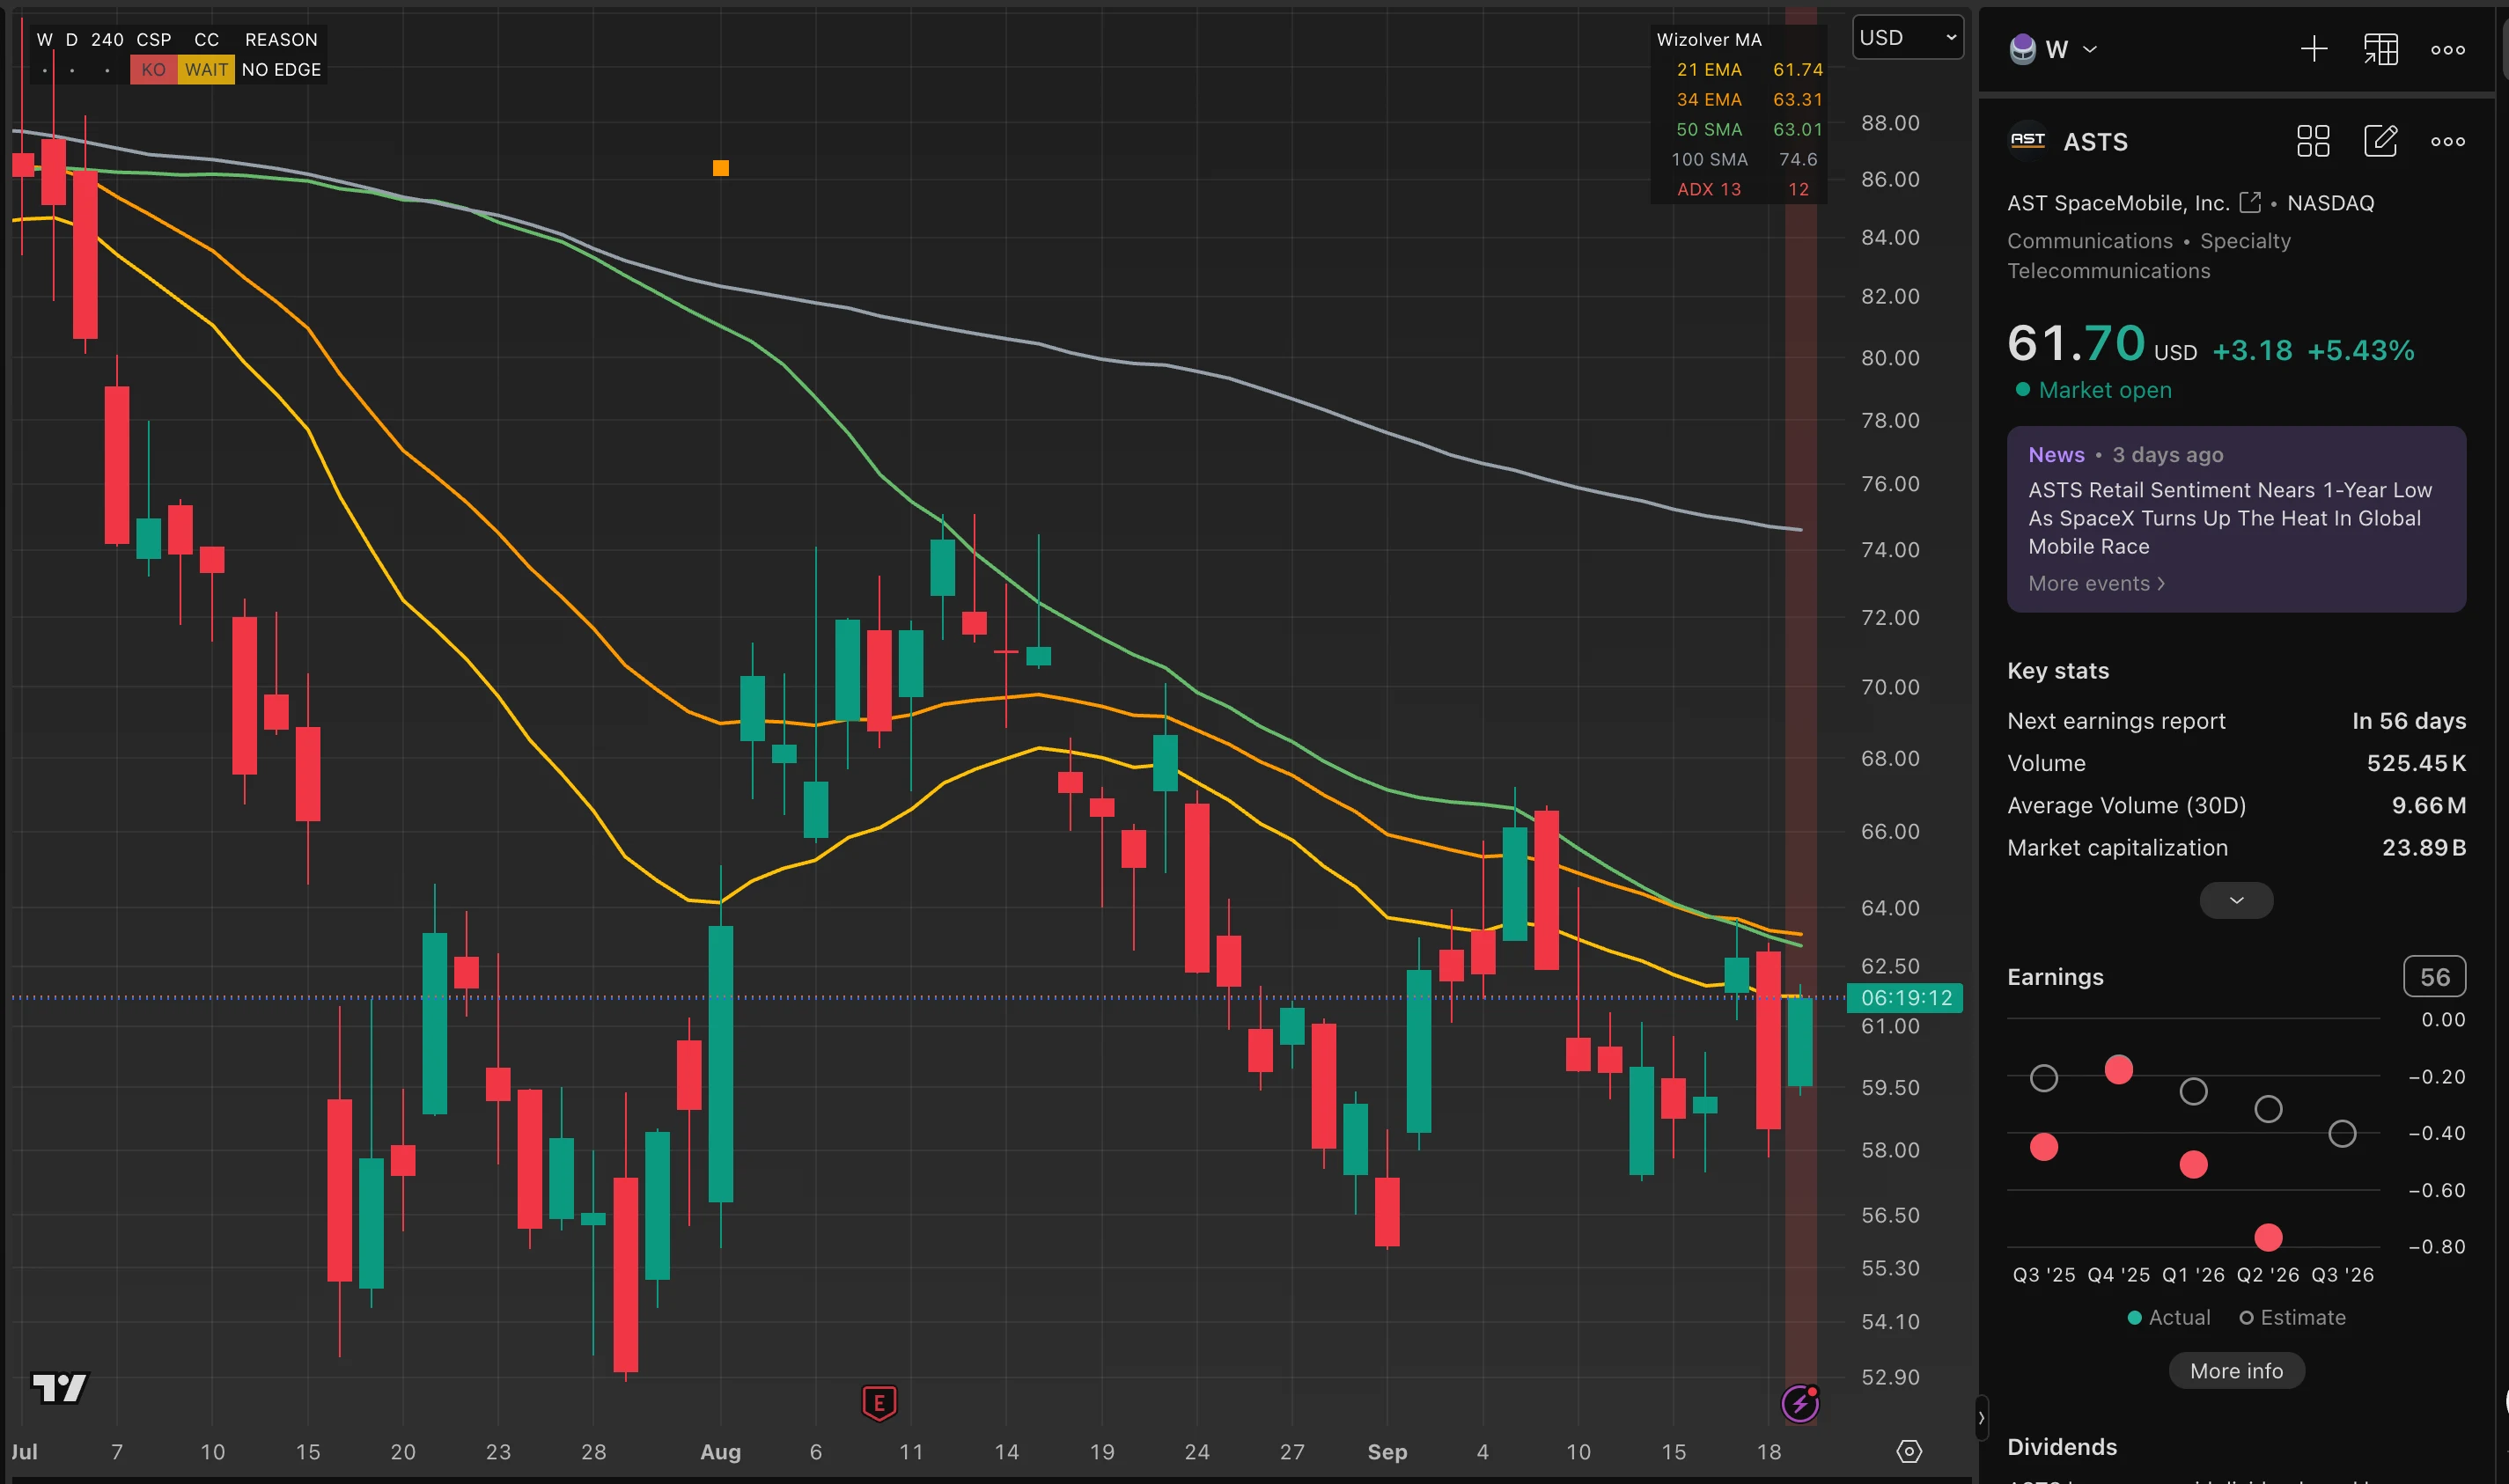Open the USD currency dropdown
Viewport: 2509px width, 1484px height.
click(1907, 38)
